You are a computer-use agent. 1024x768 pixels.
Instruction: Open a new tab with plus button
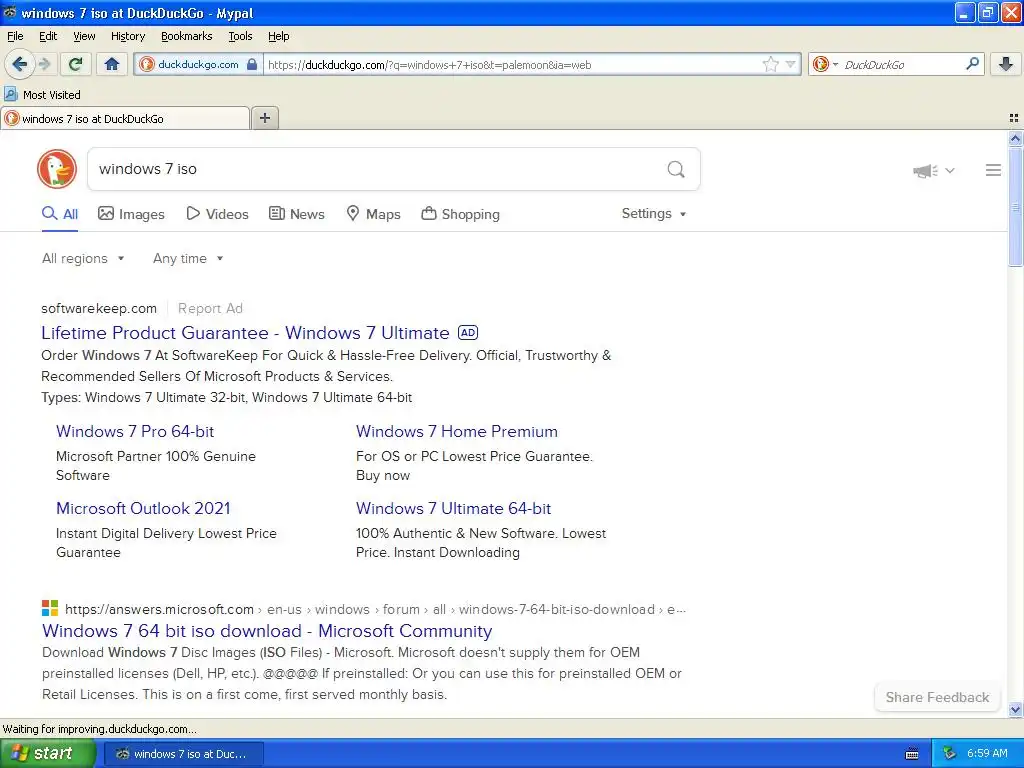tap(264, 118)
